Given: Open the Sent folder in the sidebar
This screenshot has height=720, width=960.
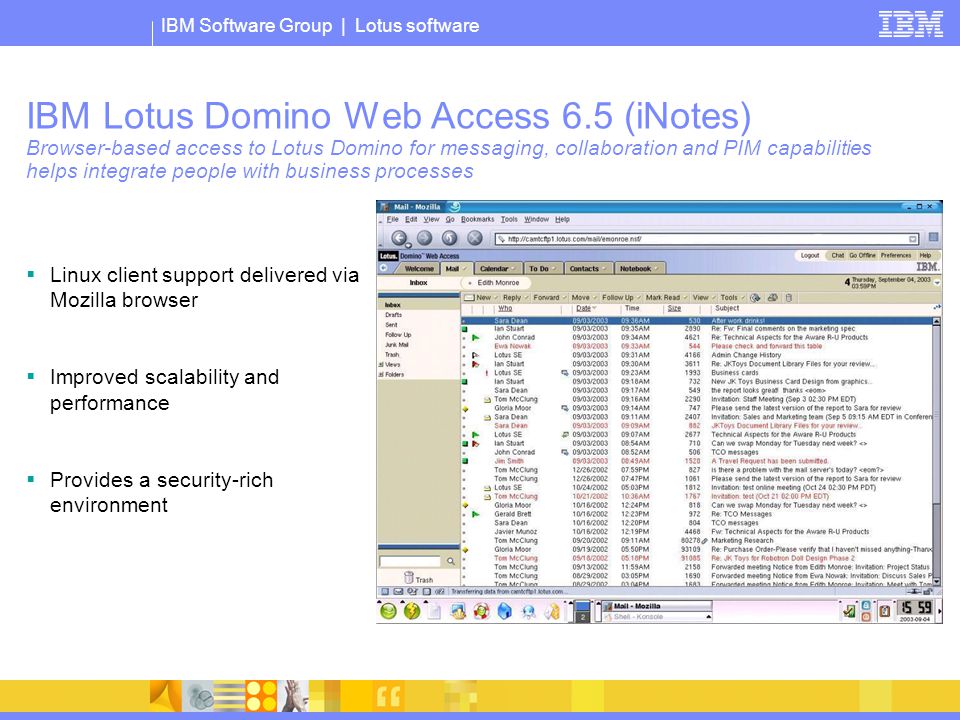Looking at the screenshot, I should [x=391, y=324].
